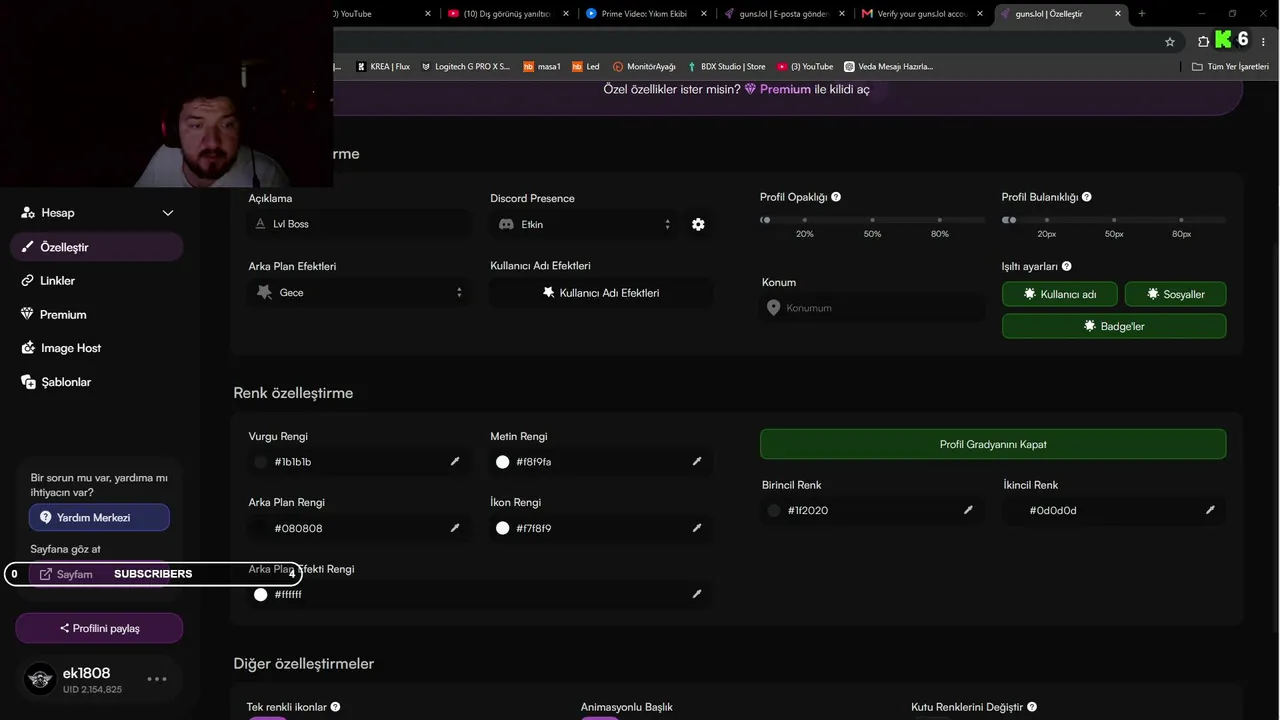Toggle the Kullanıcı adı sparkle setting
The height and width of the screenshot is (720, 1280).
(x=1060, y=294)
